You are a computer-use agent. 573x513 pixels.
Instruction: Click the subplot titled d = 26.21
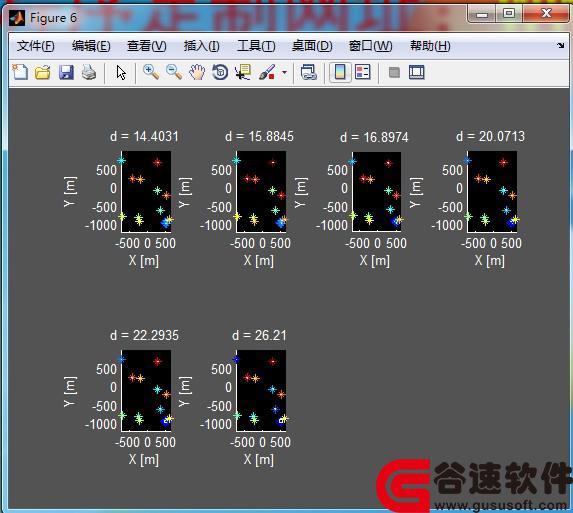pyautogui.click(x=261, y=391)
